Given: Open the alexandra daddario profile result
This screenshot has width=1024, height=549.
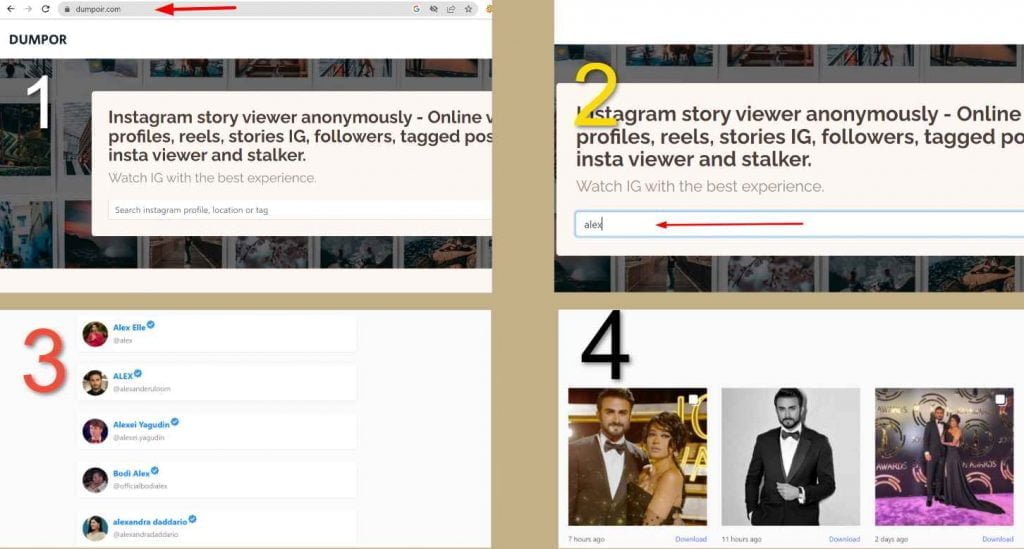Looking at the screenshot, I should pos(150,522).
